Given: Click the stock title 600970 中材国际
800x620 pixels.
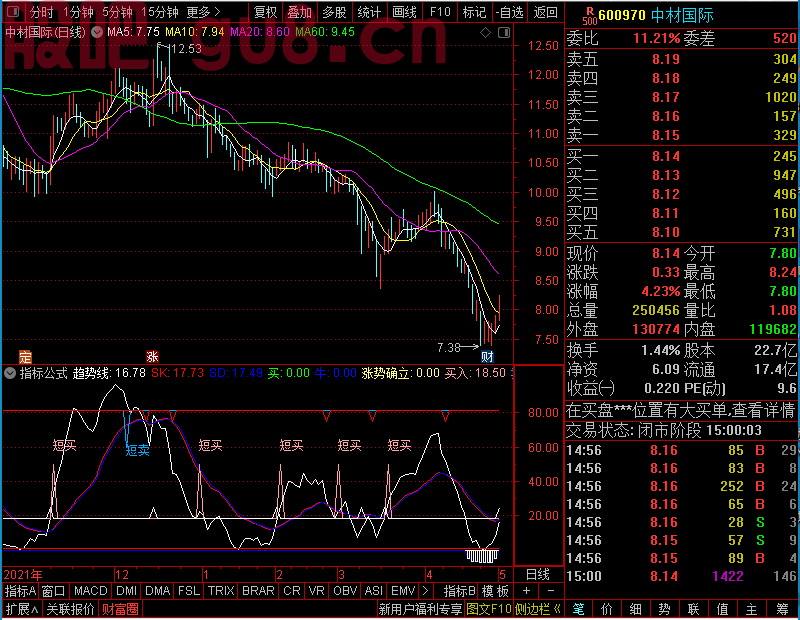Looking at the screenshot, I should pos(656,16).
